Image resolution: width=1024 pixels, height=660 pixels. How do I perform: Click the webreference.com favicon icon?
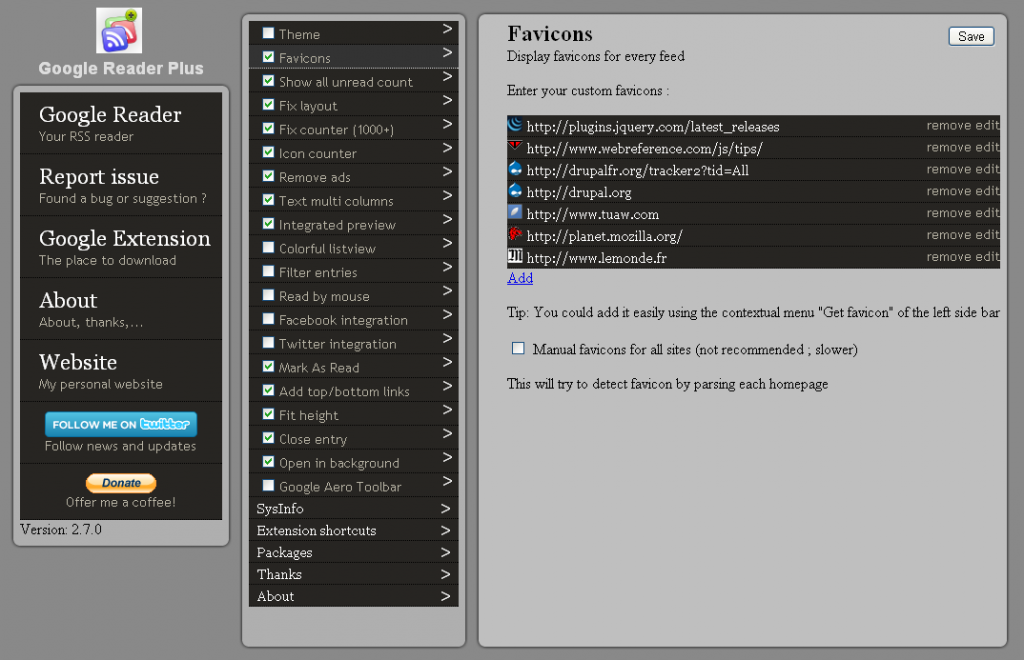pyautogui.click(x=515, y=148)
